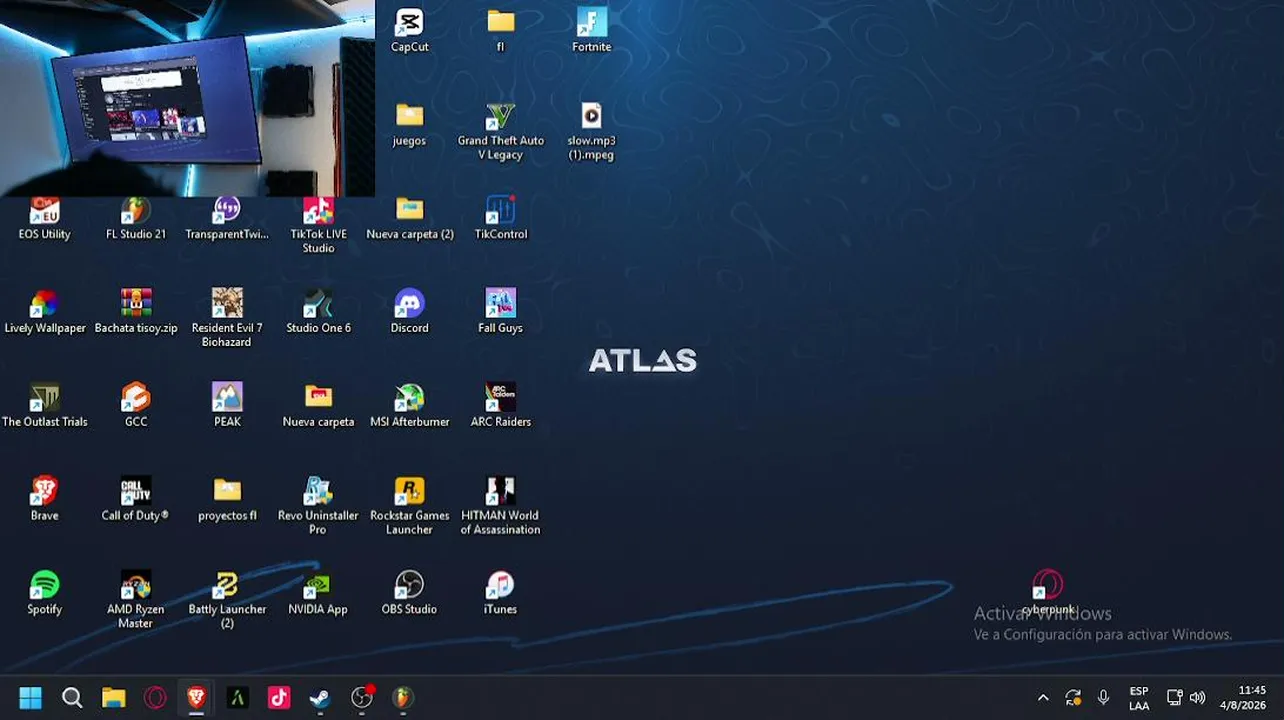1284x720 pixels.
Task: Select the slow.mp3 (1).mpeg file
Action: click(x=591, y=131)
